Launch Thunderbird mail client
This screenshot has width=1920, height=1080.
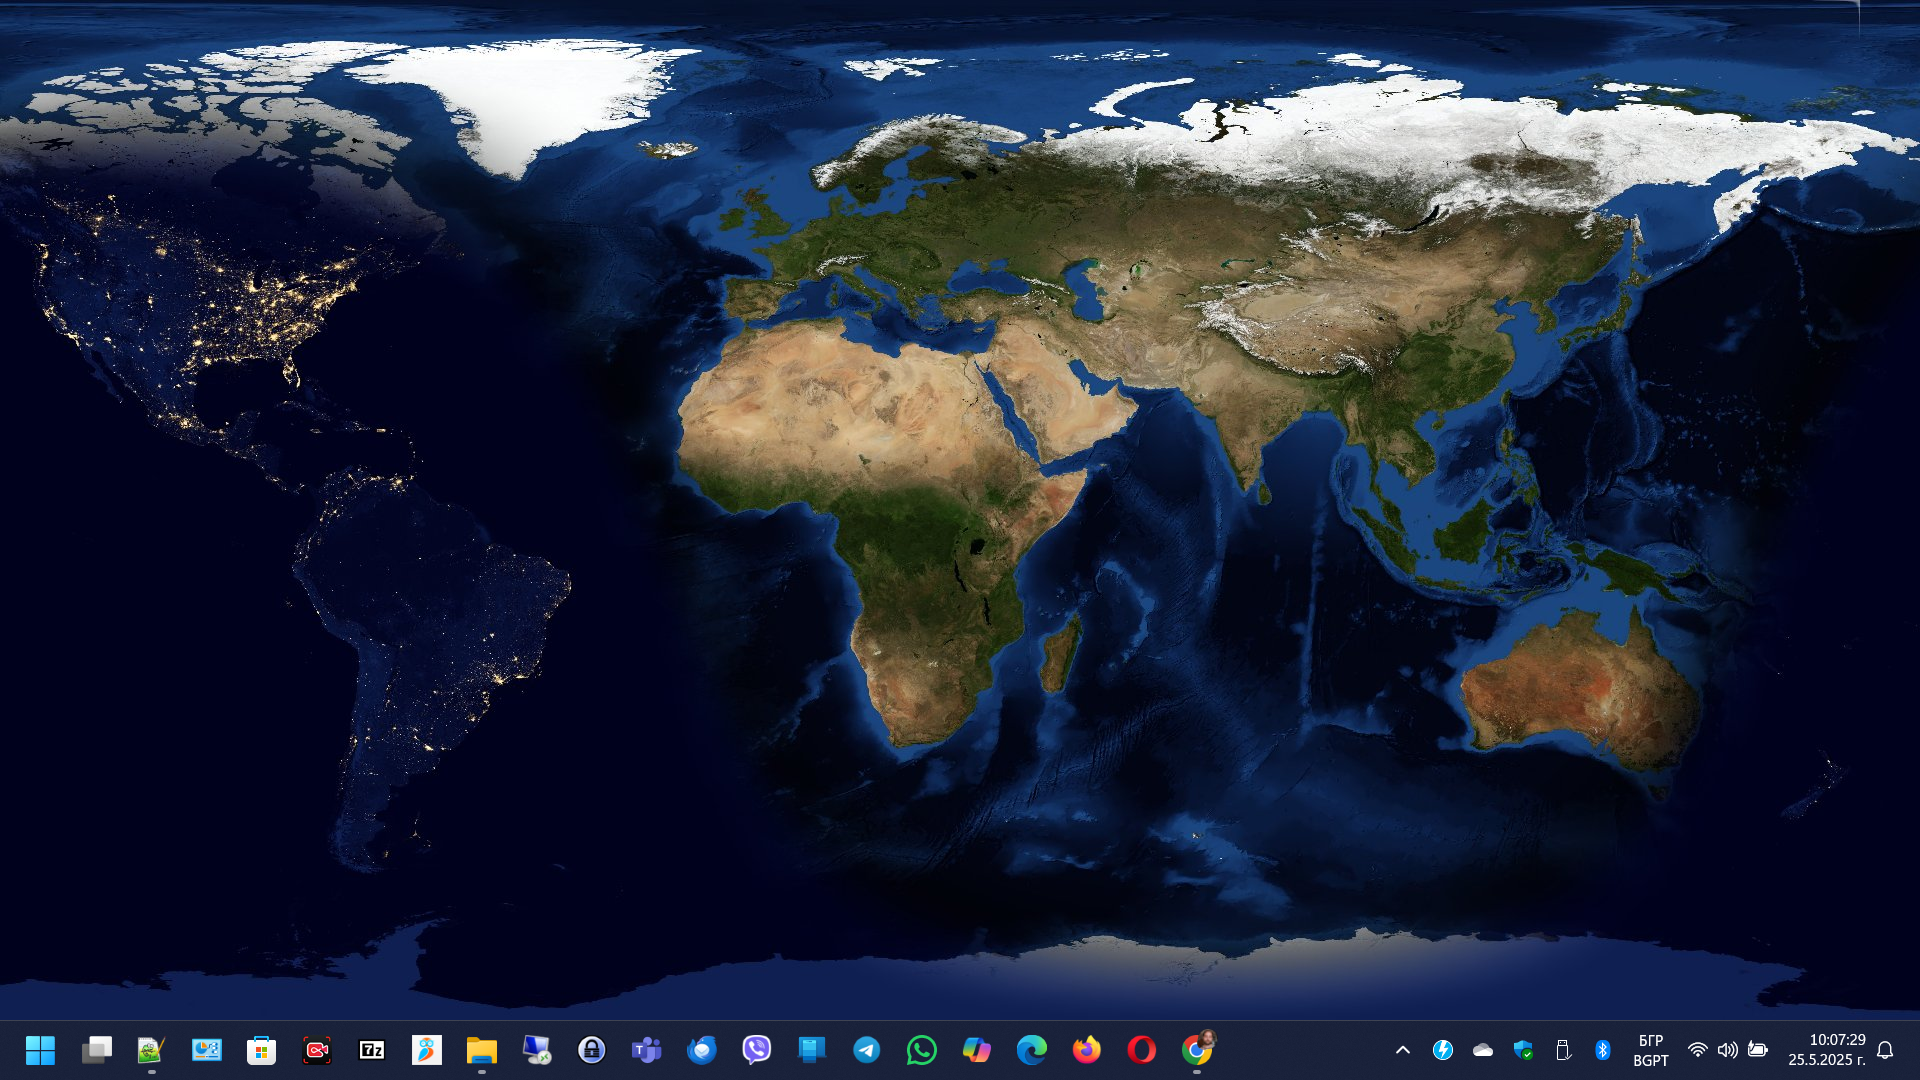click(701, 1050)
